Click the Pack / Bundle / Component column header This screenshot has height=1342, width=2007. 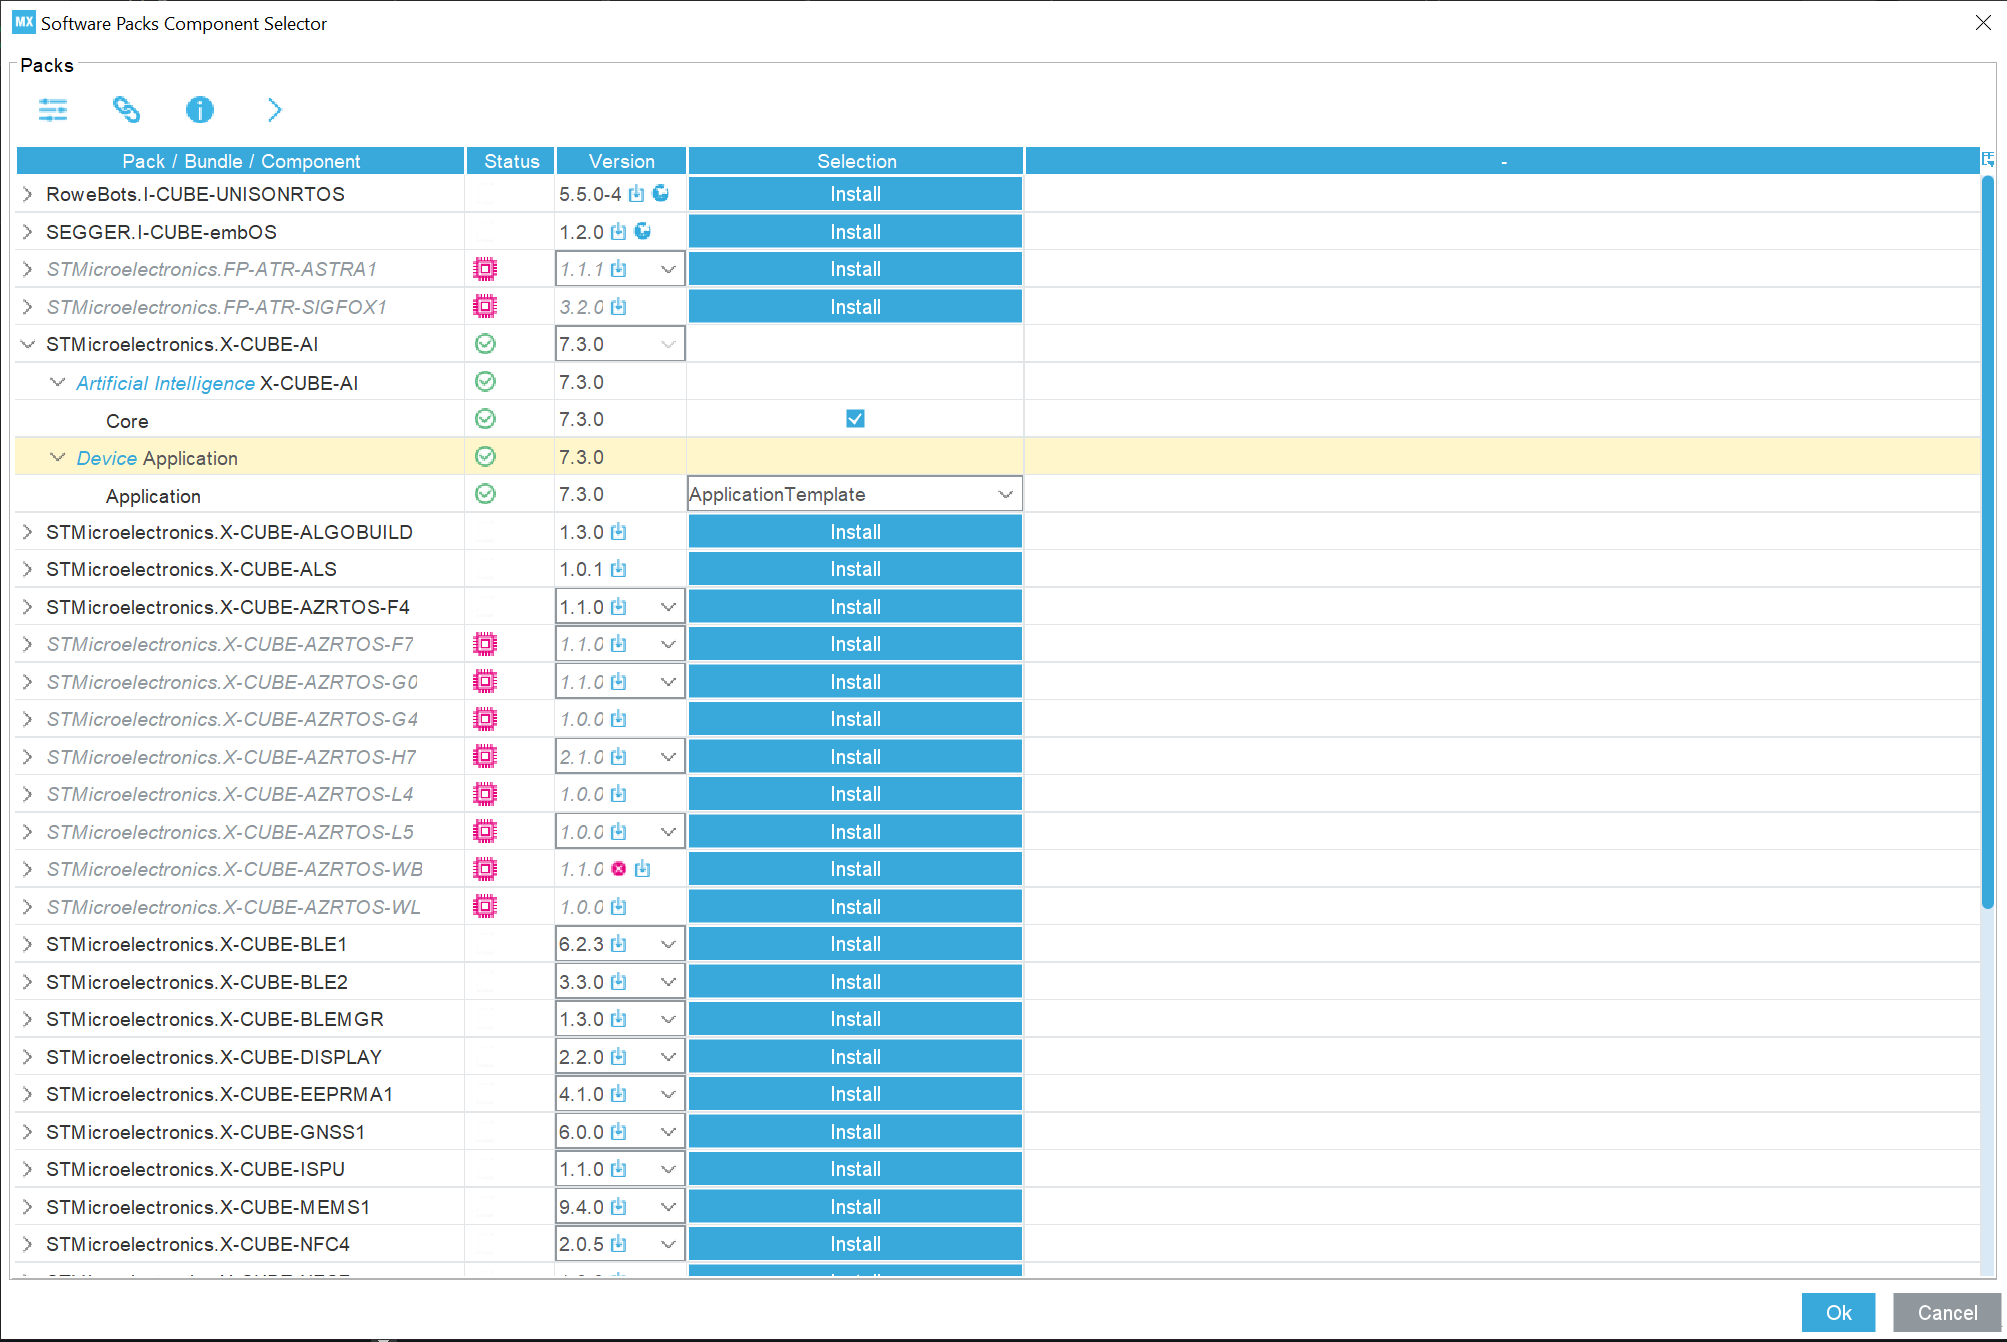[241, 161]
